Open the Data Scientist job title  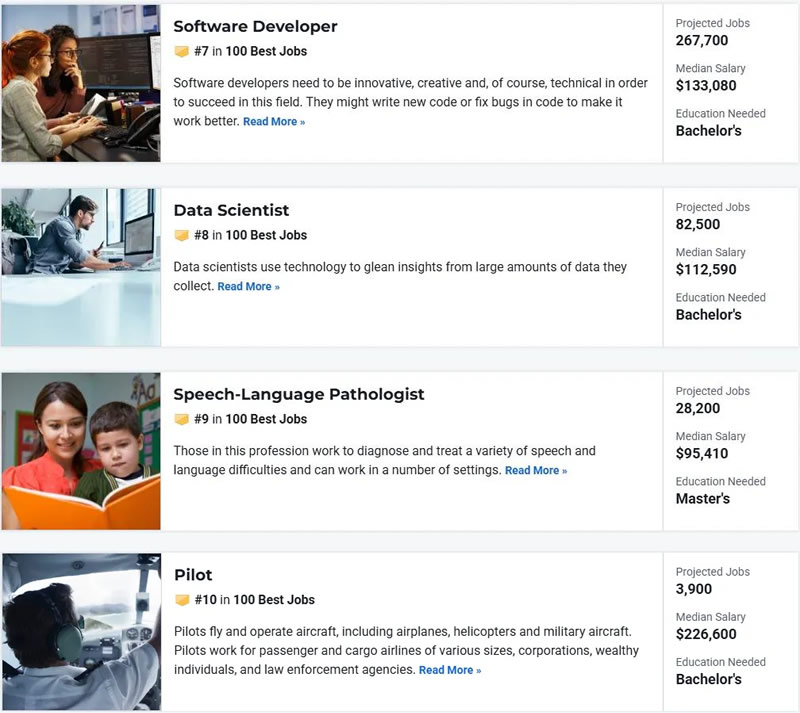click(231, 210)
